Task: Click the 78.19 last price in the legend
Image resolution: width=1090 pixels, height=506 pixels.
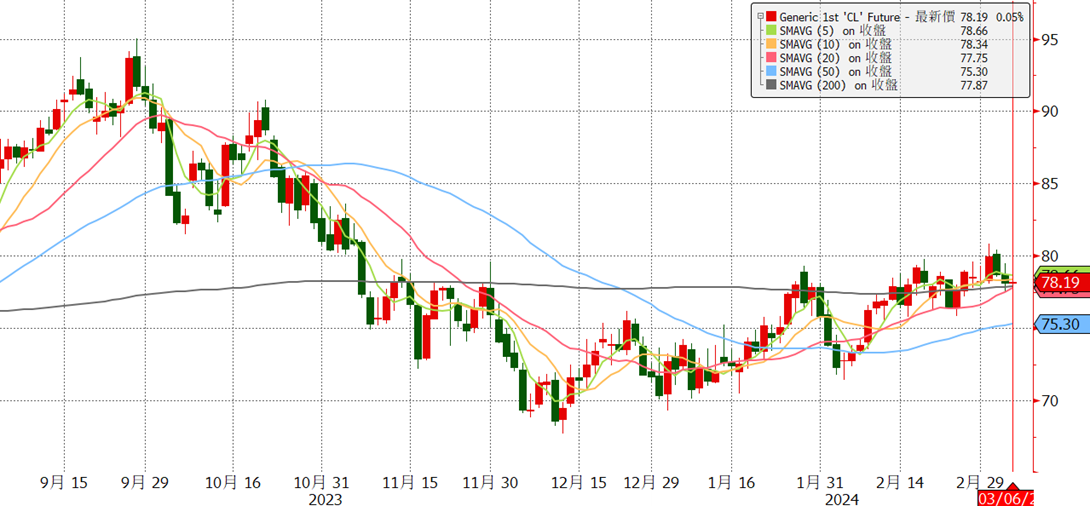Action: (x=975, y=17)
